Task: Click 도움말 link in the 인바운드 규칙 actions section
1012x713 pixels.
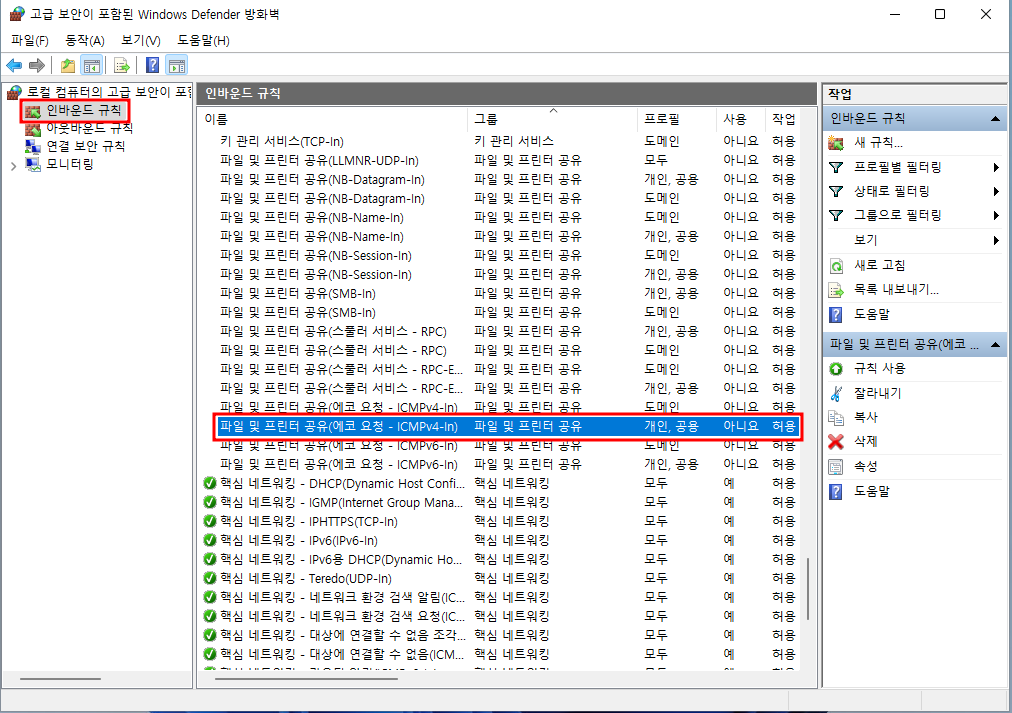Action: tap(872, 314)
